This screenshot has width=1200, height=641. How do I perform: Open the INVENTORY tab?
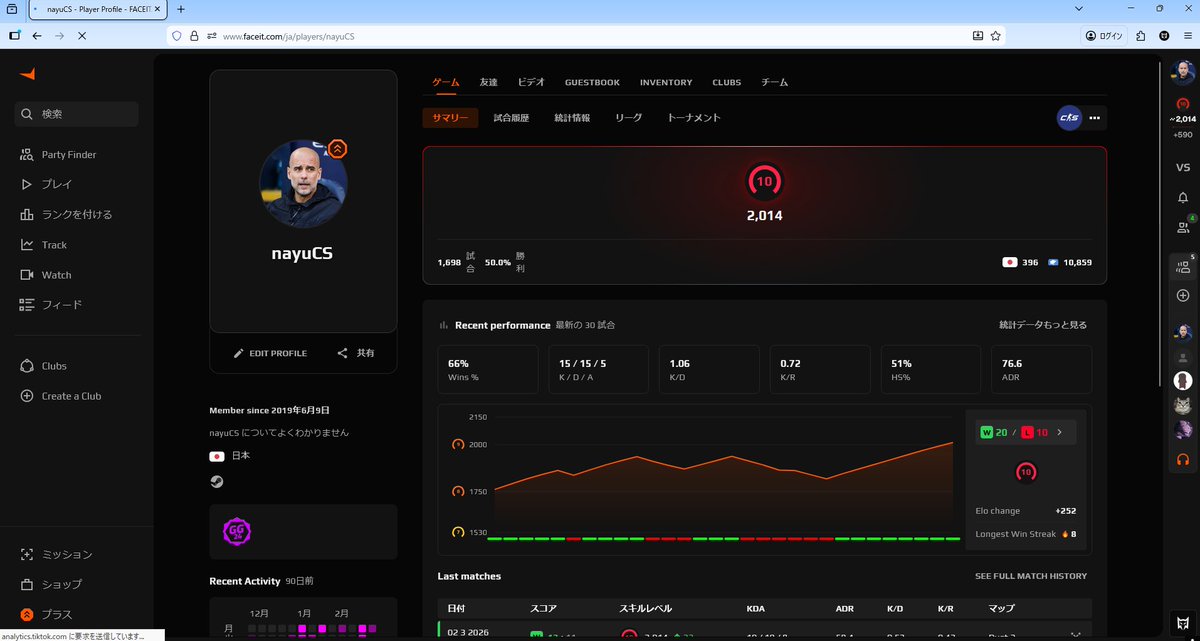point(666,82)
